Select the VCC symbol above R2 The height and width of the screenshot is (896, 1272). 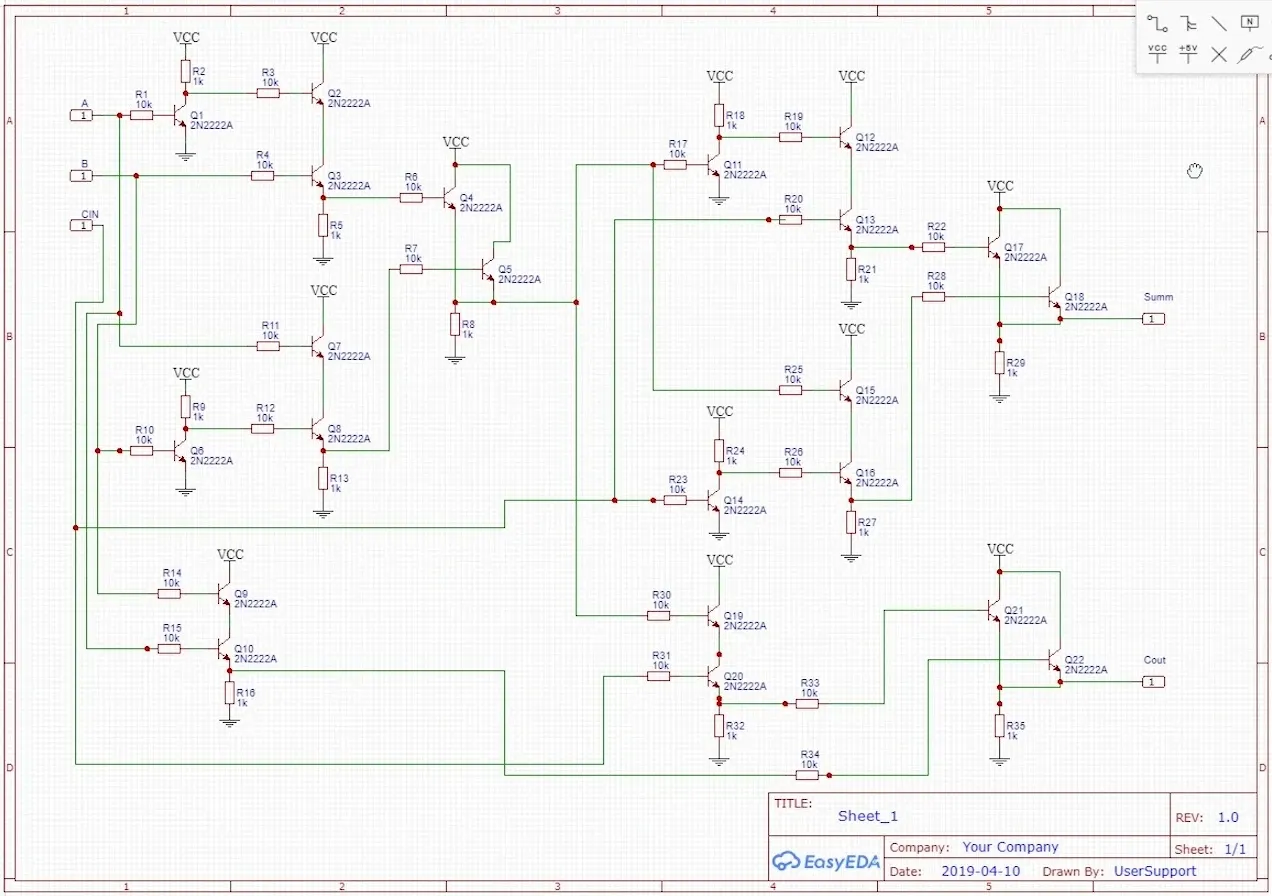[186, 39]
